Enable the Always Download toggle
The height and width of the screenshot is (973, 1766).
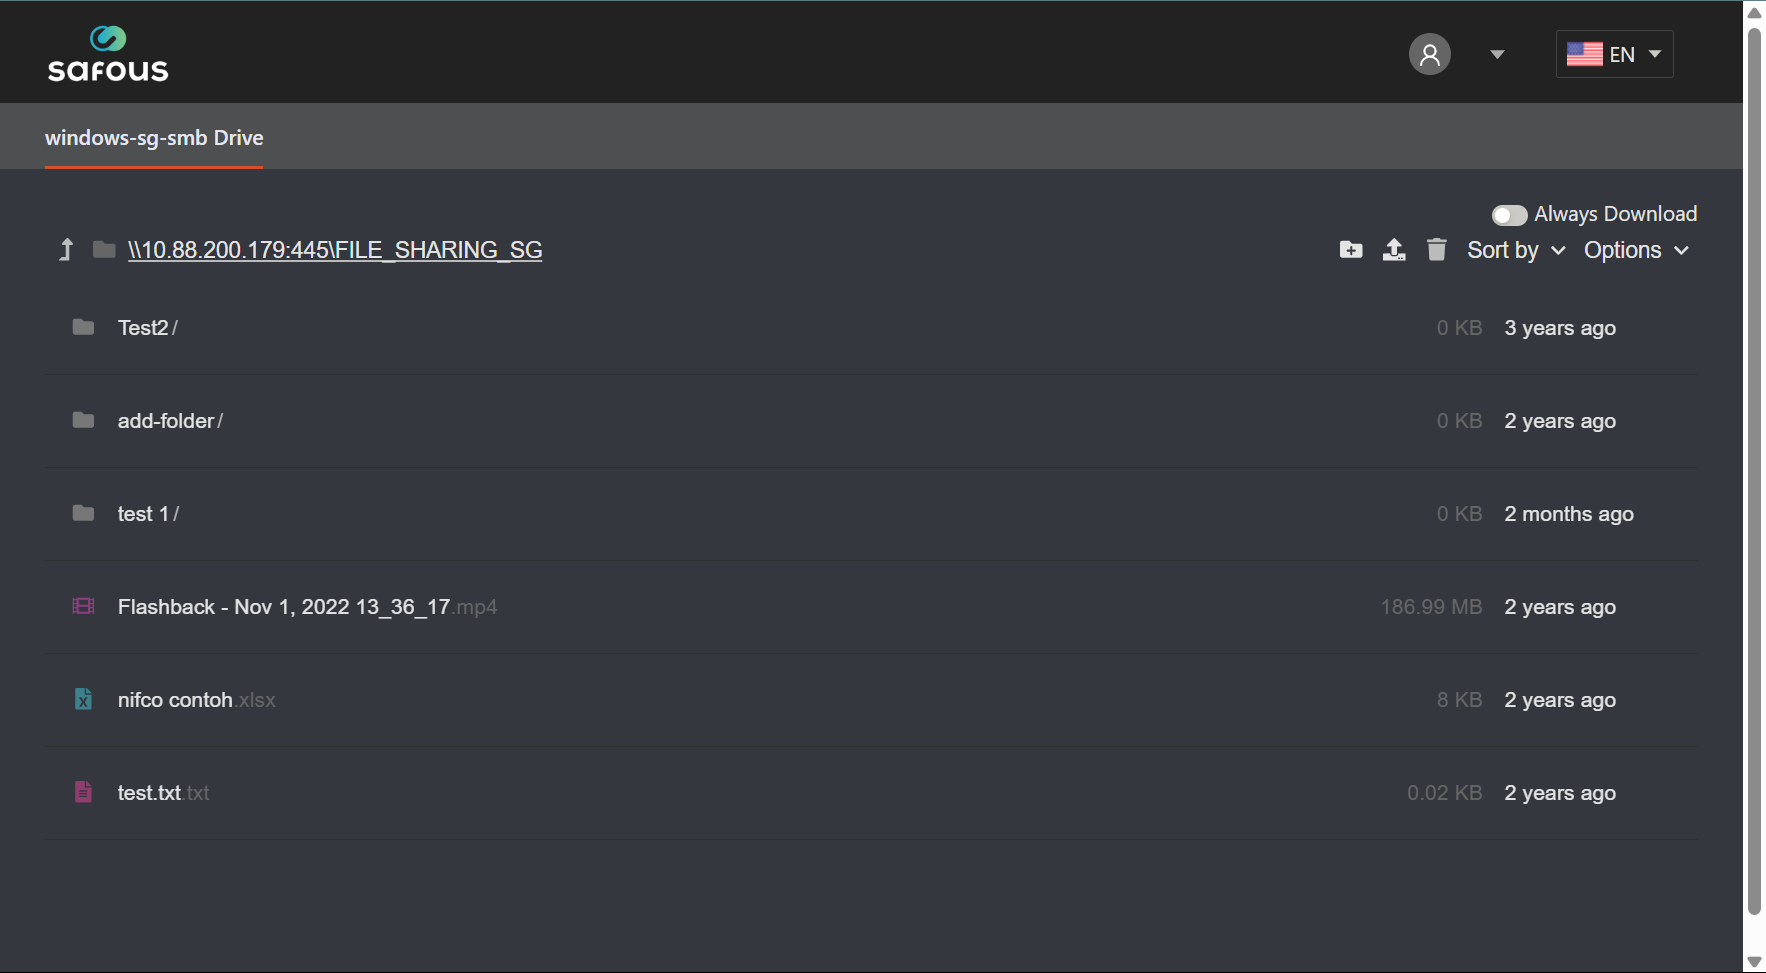[x=1510, y=214]
